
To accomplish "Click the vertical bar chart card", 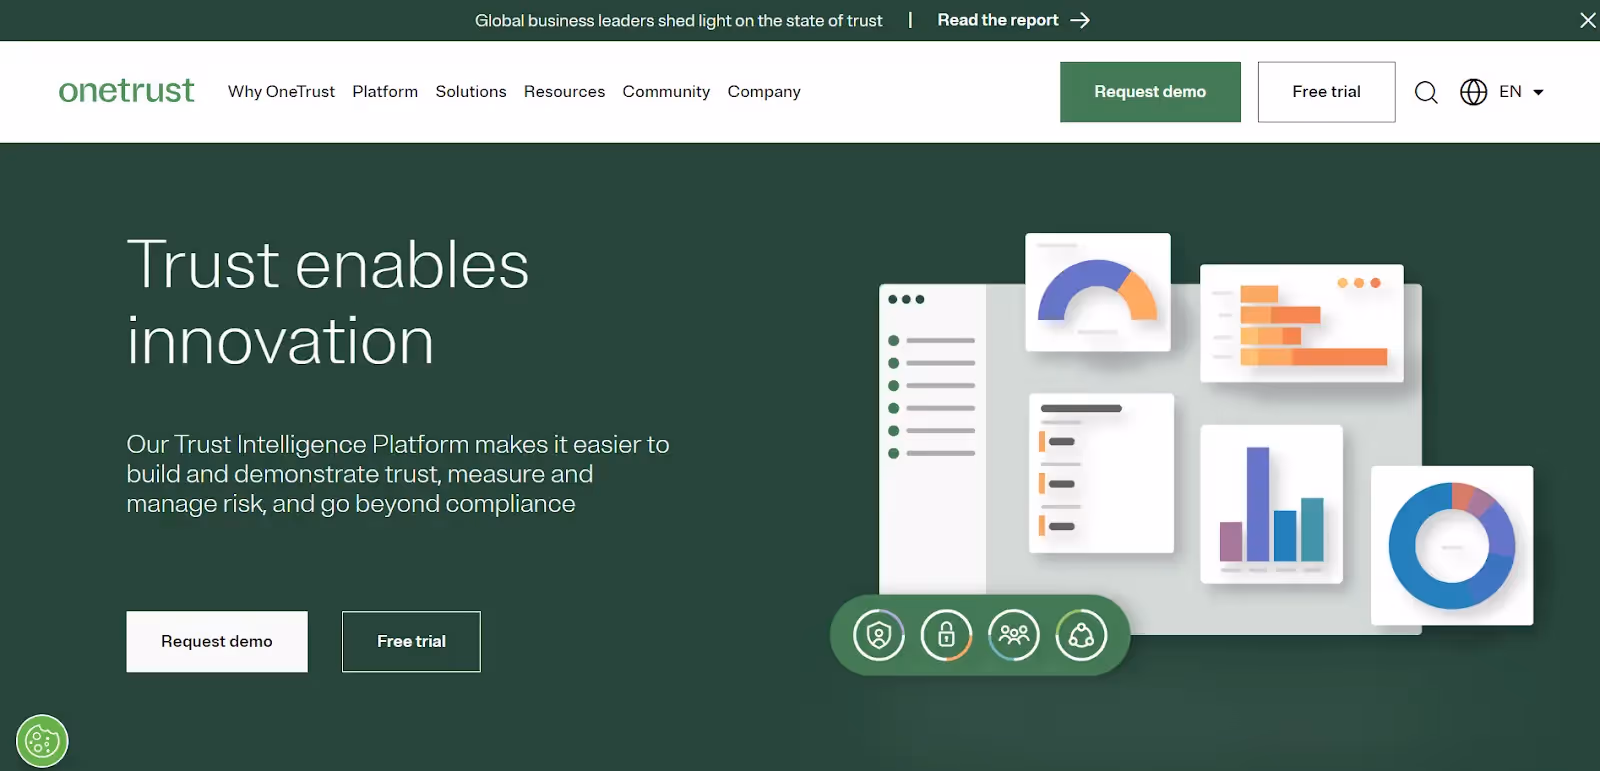I will click(1271, 504).
